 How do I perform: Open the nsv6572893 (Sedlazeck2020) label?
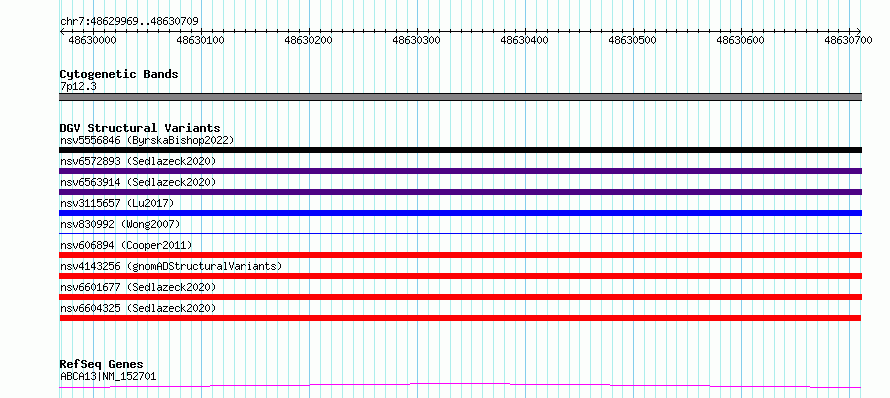pyautogui.click(x=138, y=161)
